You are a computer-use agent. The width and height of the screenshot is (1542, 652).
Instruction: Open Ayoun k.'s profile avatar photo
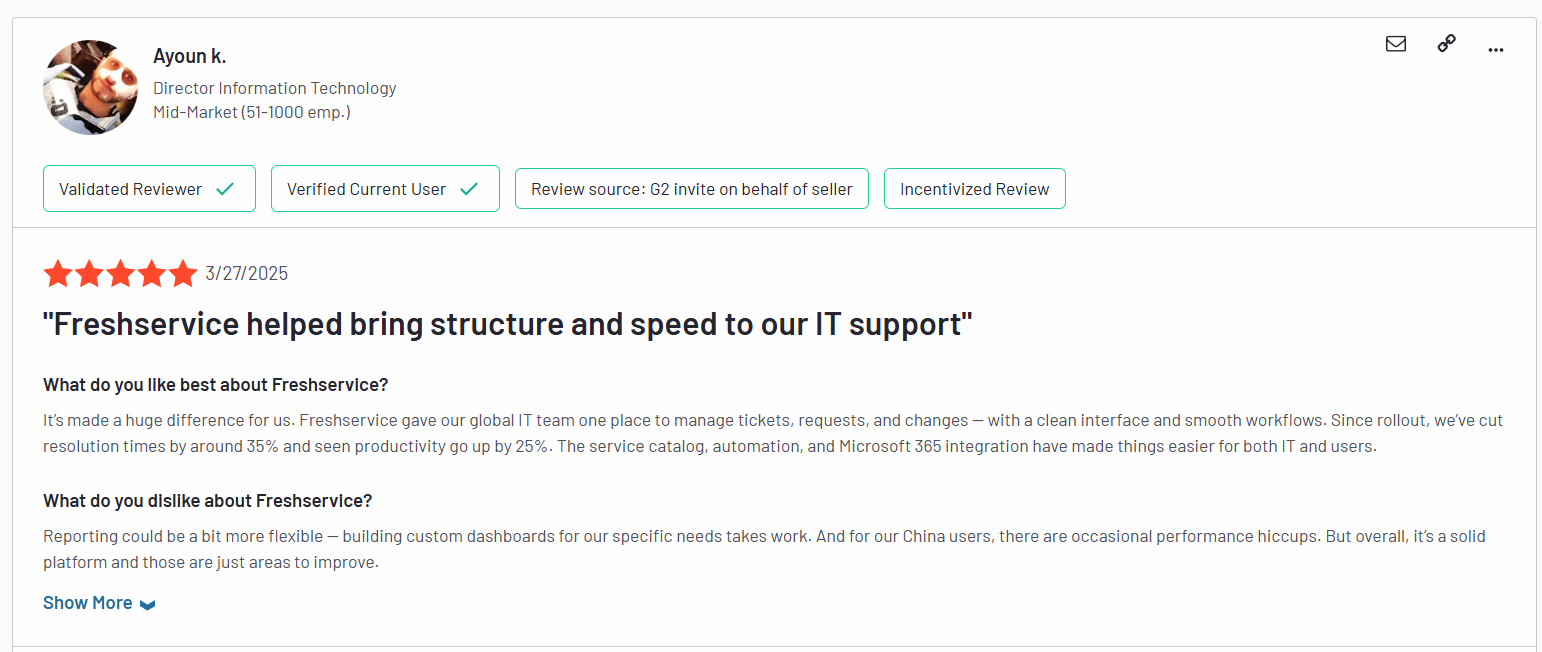(90, 87)
